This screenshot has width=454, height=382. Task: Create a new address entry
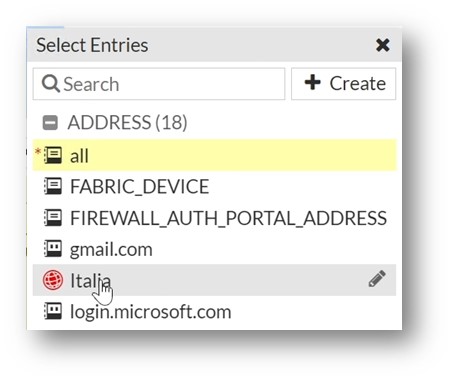click(x=343, y=84)
